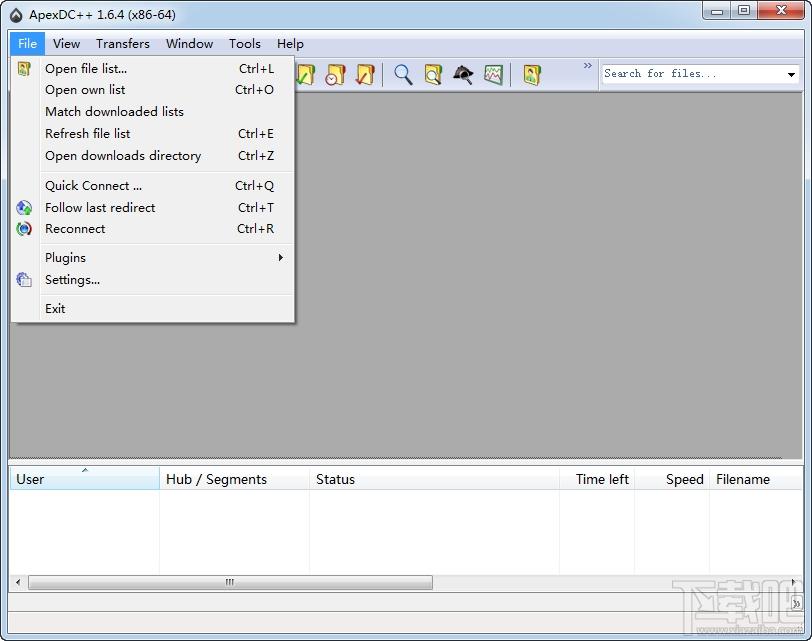Click the user file list toolbar icon

click(532, 75)
